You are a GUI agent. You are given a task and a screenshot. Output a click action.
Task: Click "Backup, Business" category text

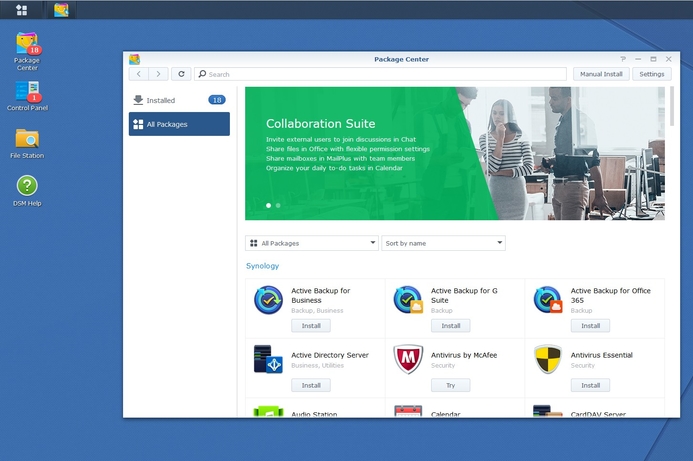(x=317, y=311)
